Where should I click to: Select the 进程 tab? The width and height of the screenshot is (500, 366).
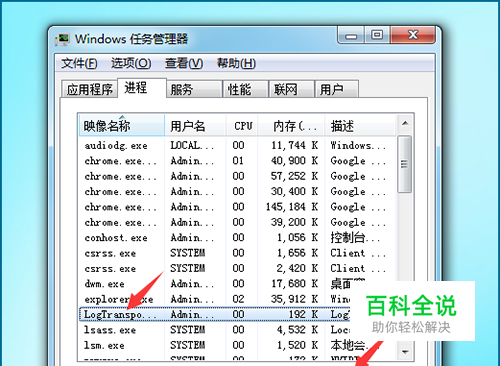coord(142,88)
